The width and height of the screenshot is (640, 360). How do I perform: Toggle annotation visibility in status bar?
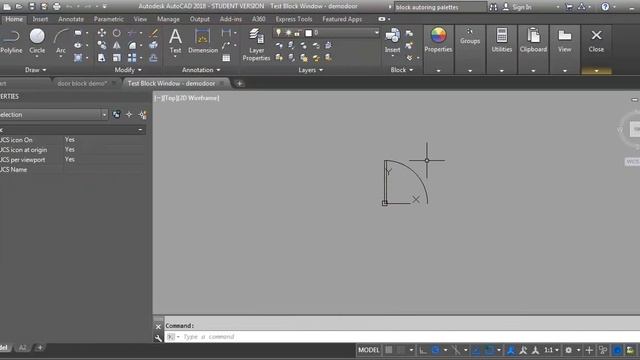pyautogui.click(x=511, y=350)
